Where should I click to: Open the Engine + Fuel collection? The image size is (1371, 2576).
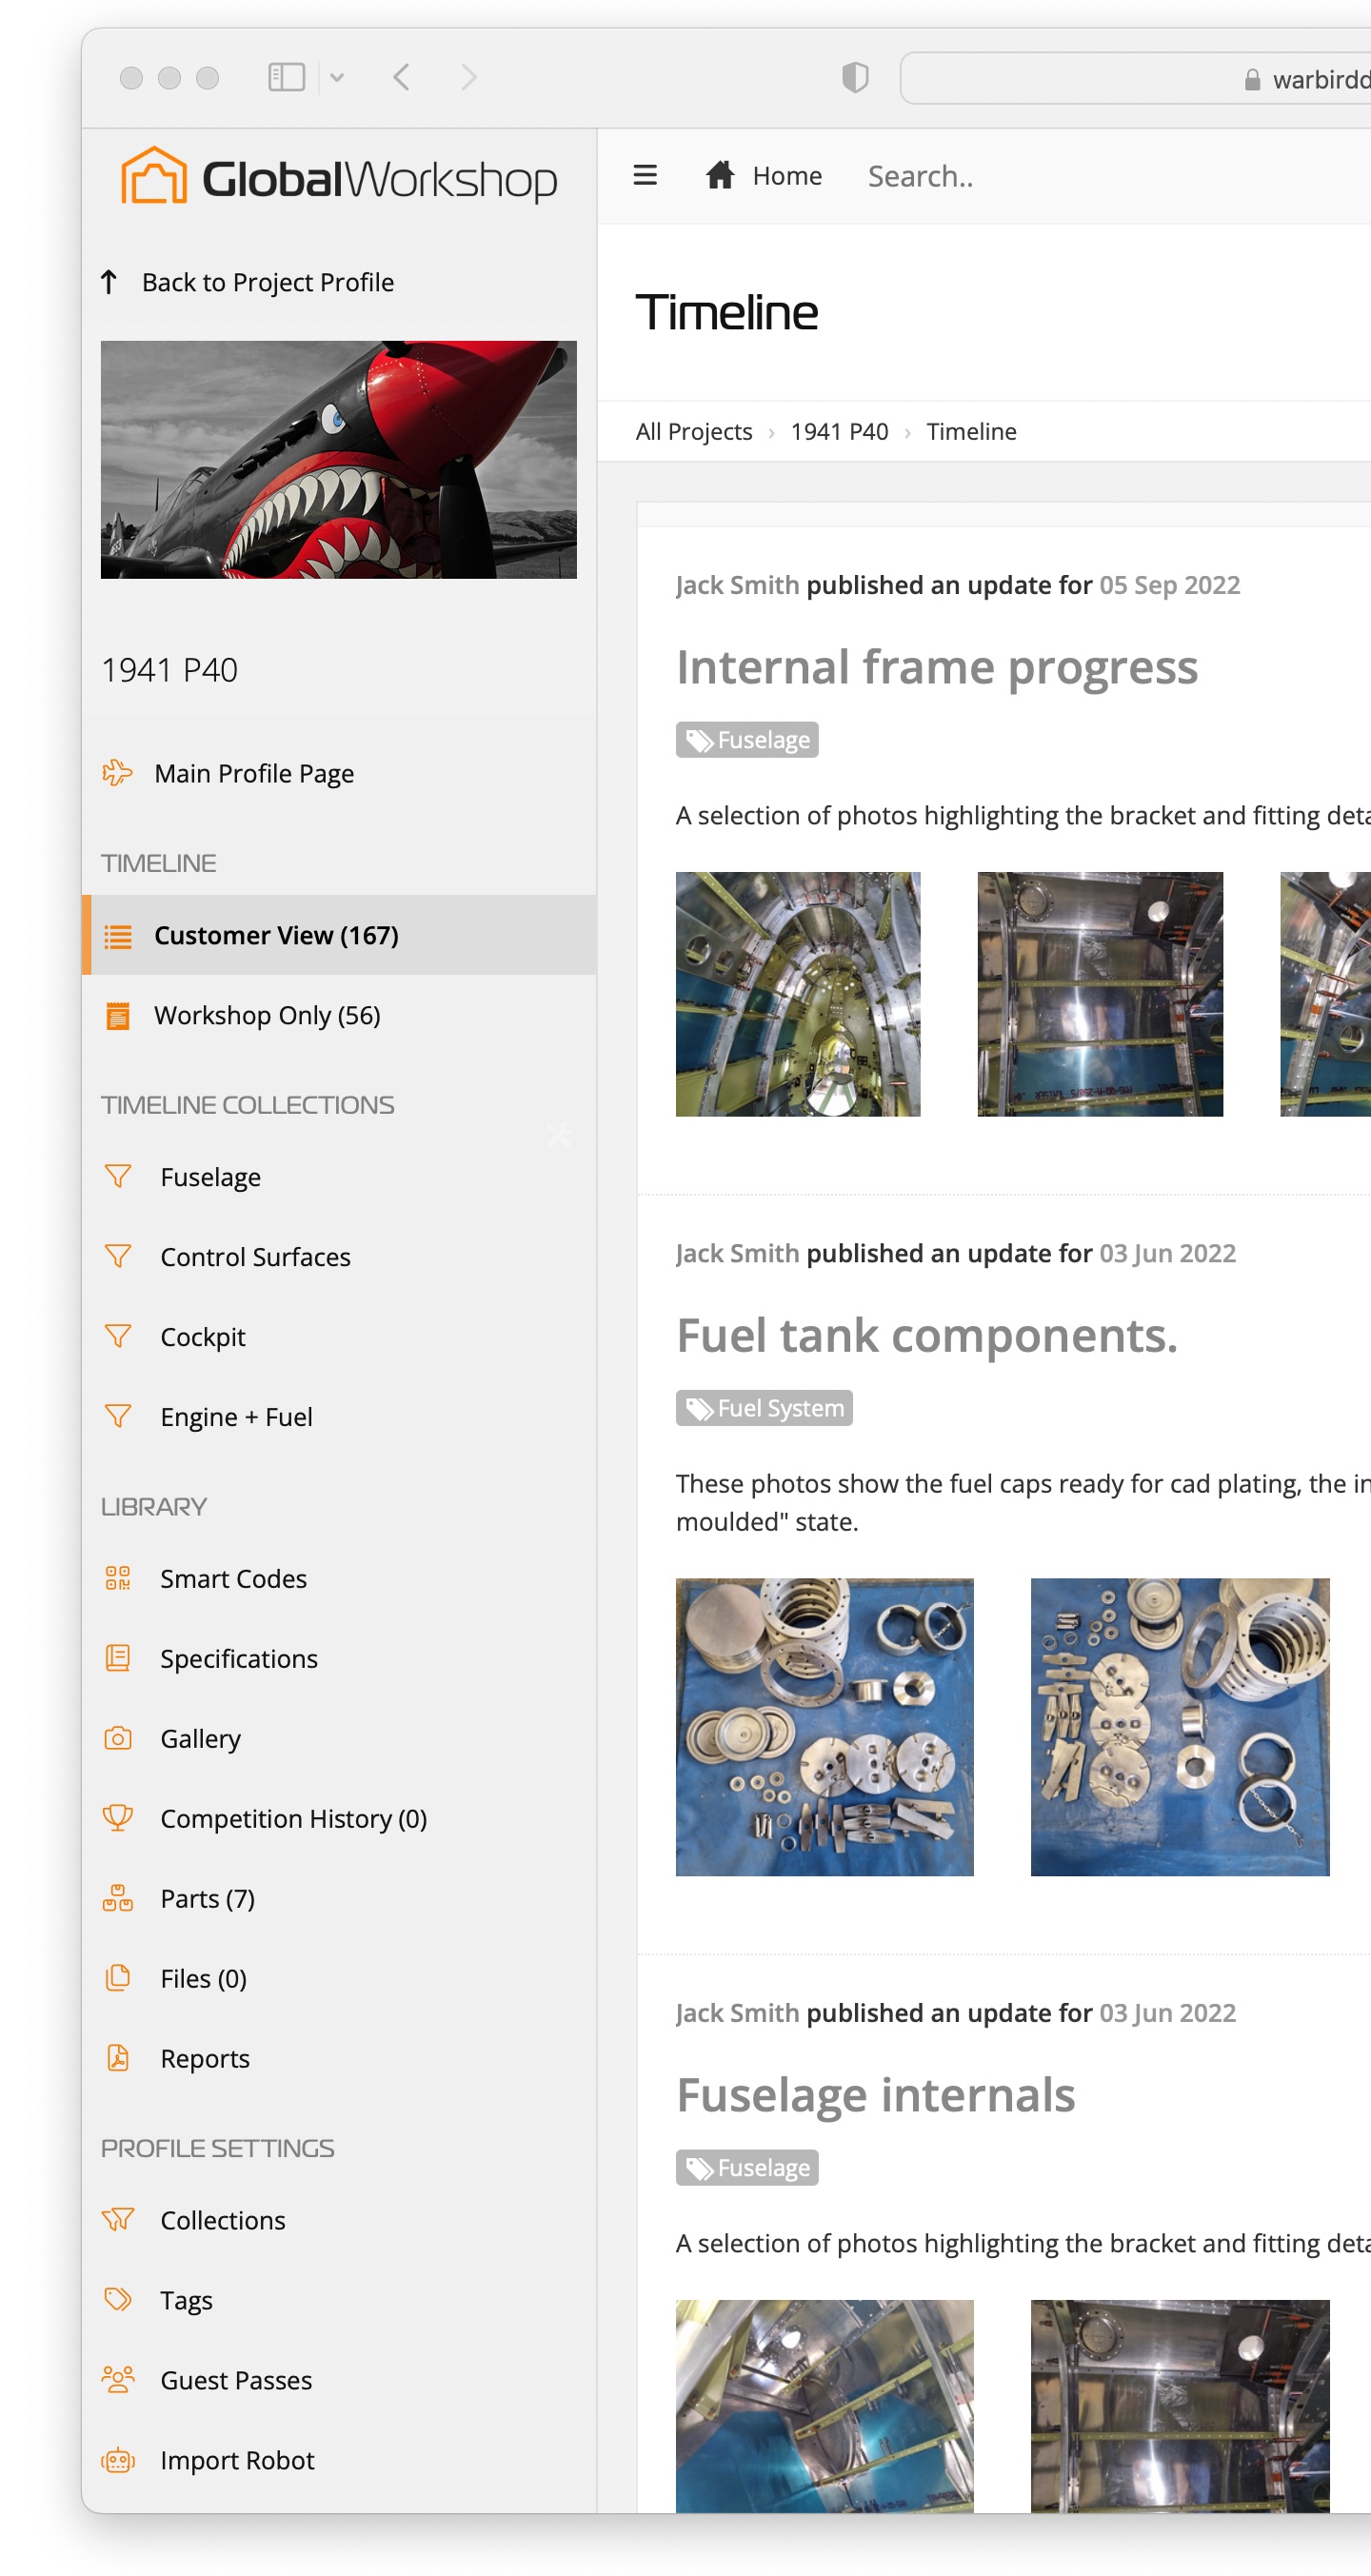pos(236,1417)
